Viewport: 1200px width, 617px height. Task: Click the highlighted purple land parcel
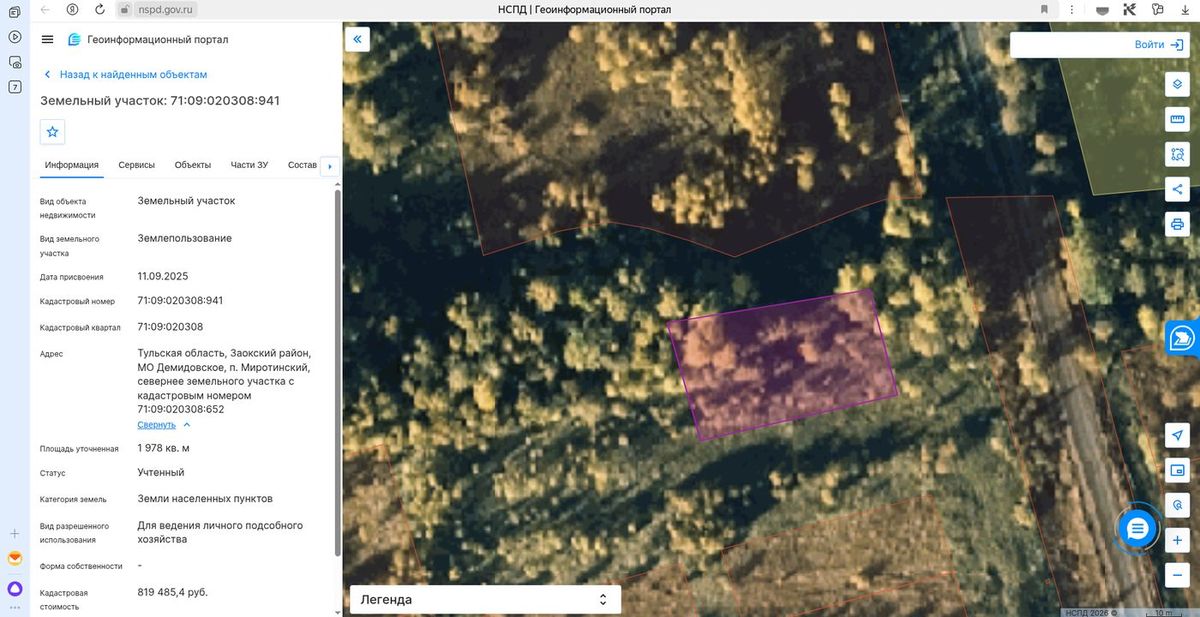(783, 364)
